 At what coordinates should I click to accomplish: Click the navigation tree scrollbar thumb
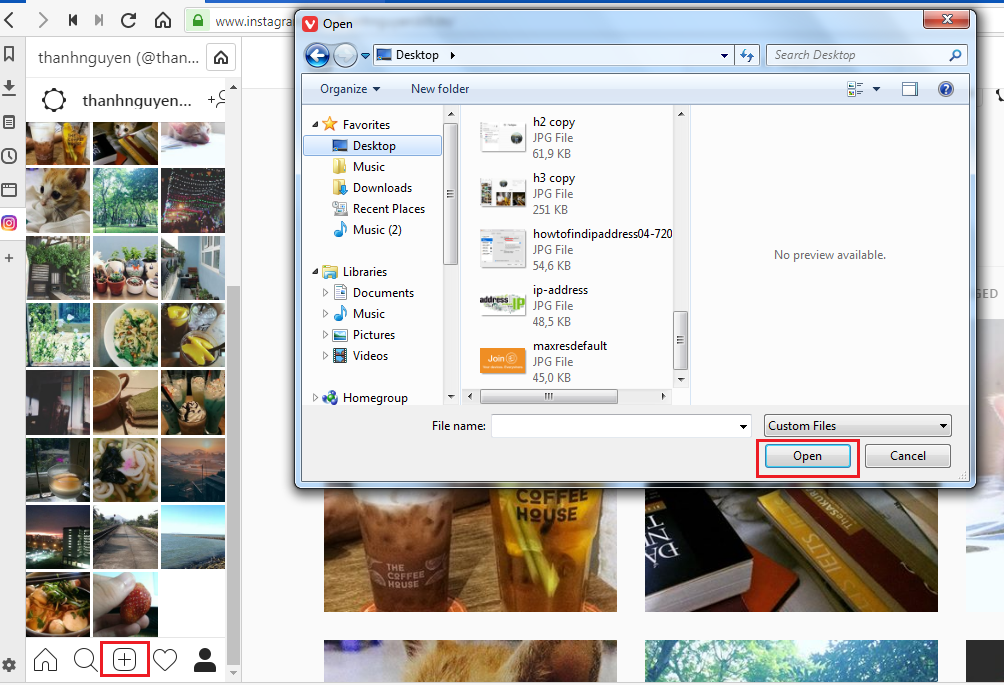pos(451,194)
